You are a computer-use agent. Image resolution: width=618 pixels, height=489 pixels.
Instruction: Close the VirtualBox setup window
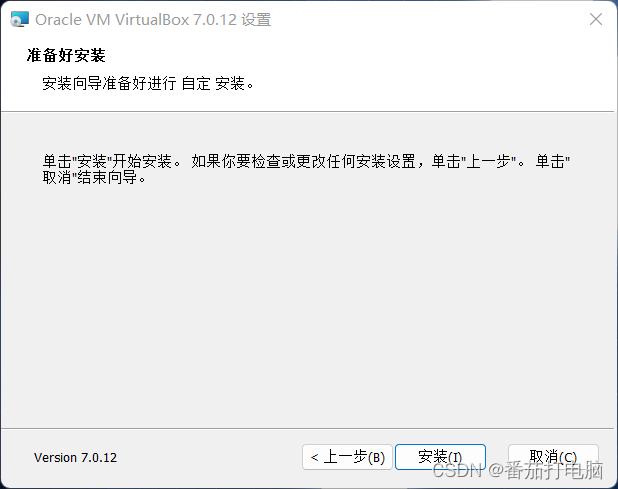[596, 19]
